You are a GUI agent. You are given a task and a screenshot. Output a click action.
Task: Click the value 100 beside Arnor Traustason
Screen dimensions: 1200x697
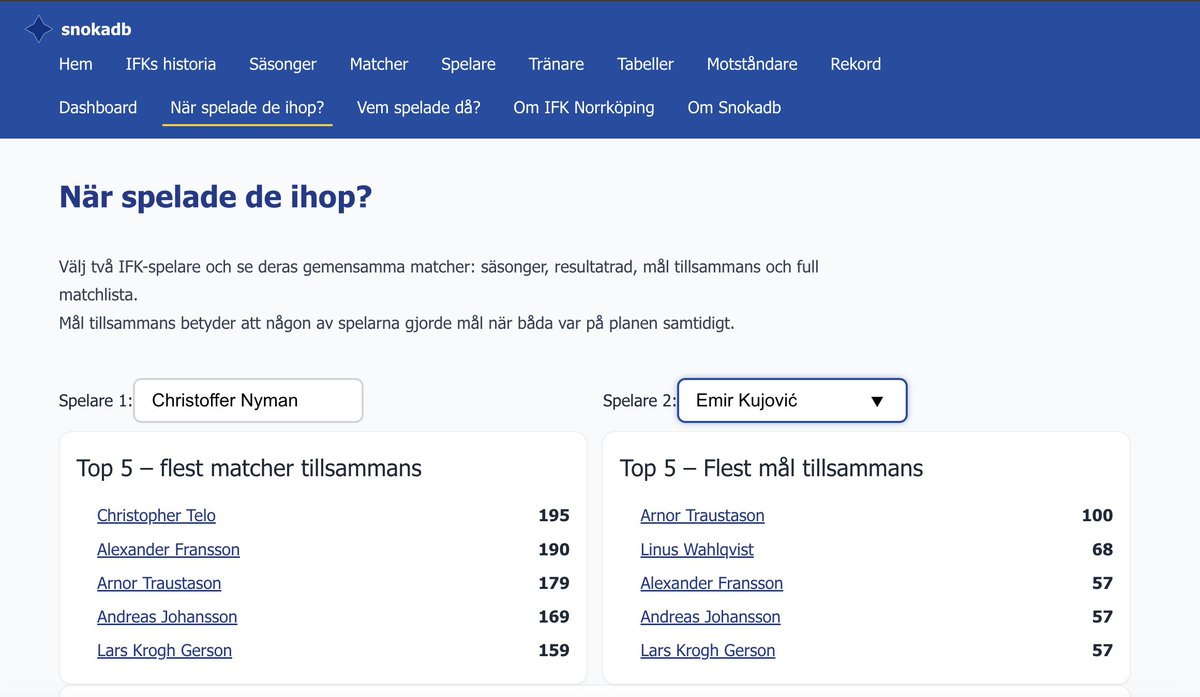1097,516
